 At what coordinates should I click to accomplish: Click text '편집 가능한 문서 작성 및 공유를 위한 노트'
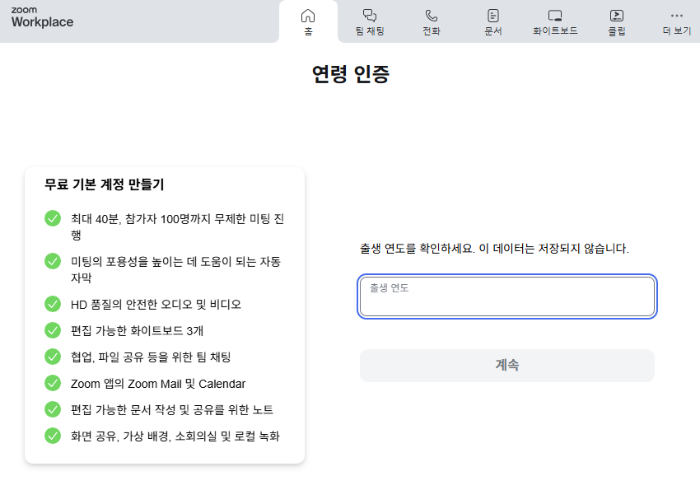(x=172, y=410)
